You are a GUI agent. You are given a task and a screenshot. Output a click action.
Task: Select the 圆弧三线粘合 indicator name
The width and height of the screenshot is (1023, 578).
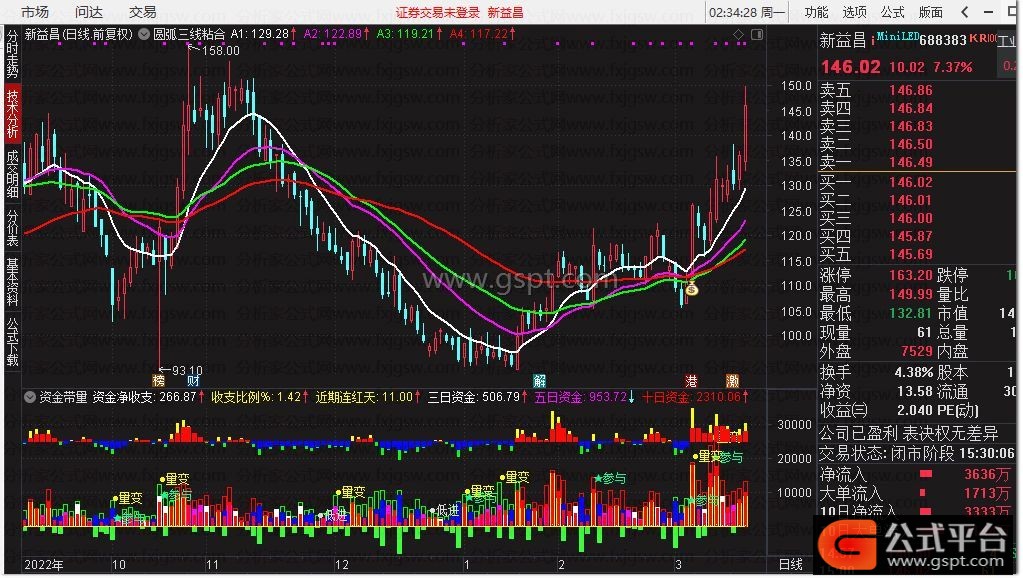[189, 34]
